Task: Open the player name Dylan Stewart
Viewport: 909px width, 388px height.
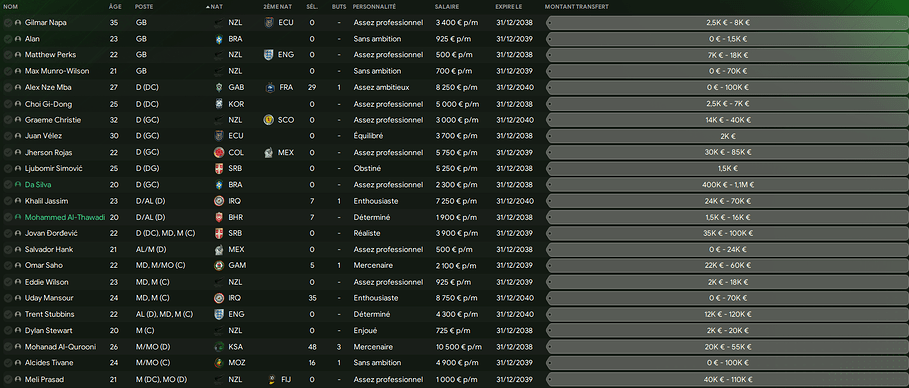Action: click(x=49, y=331)
